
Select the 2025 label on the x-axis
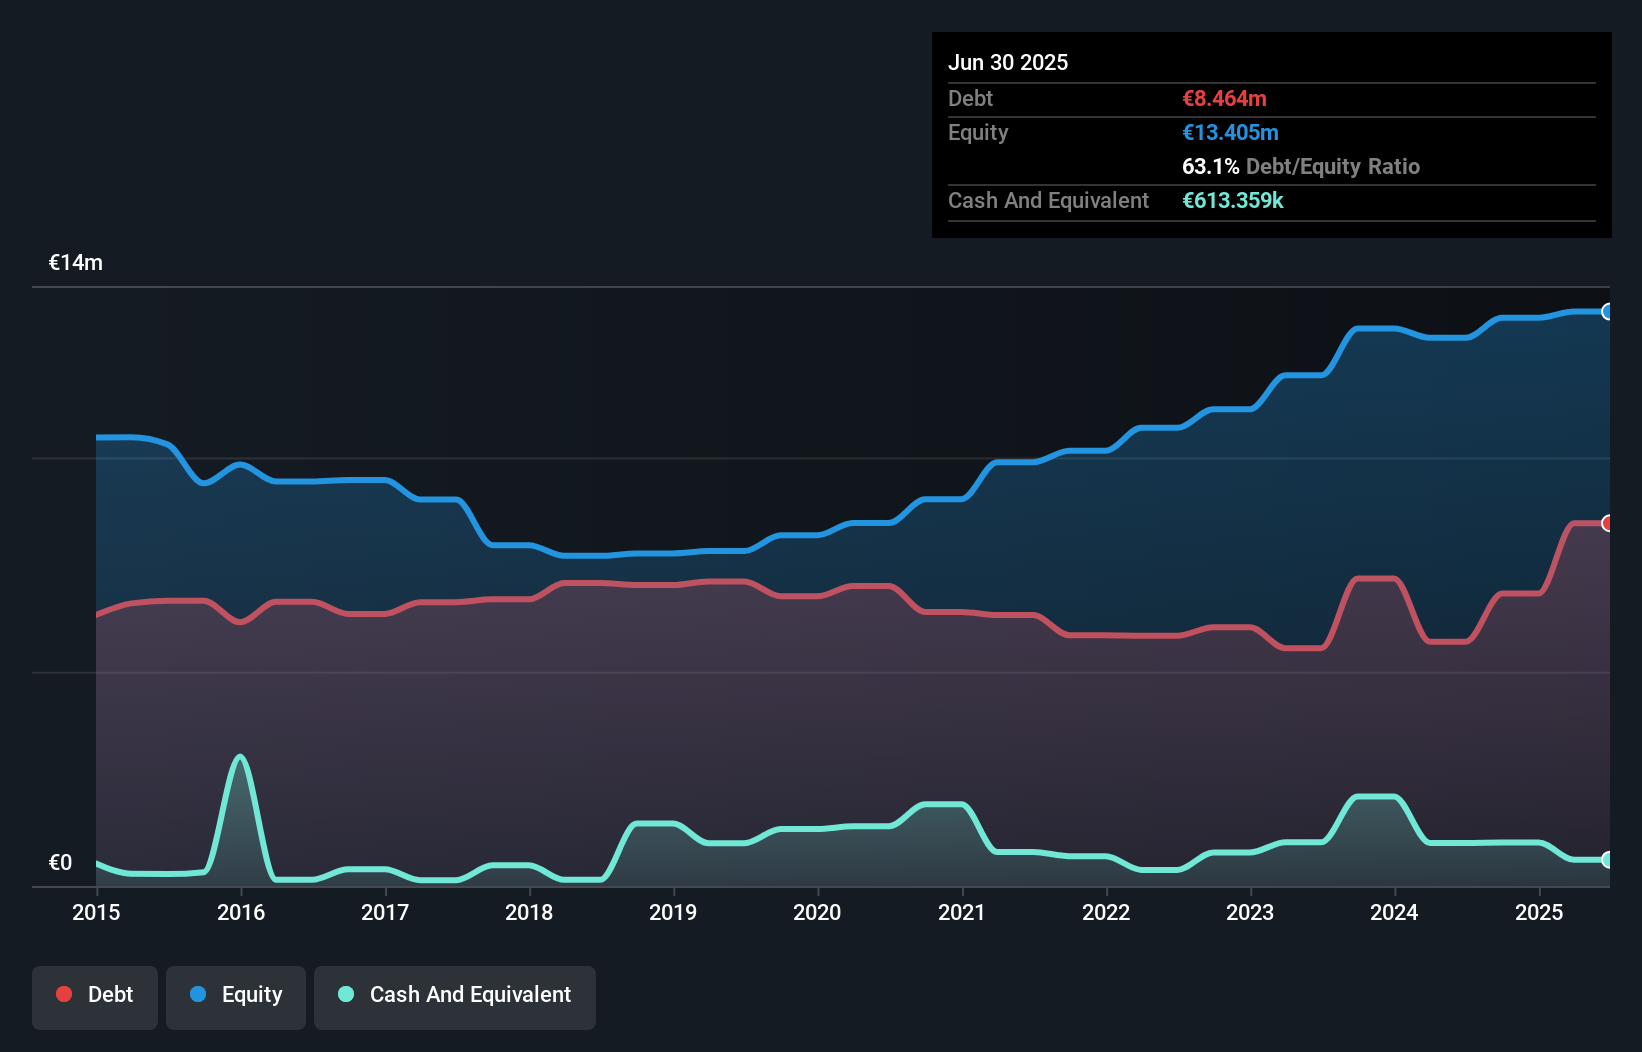point(1539,912)
